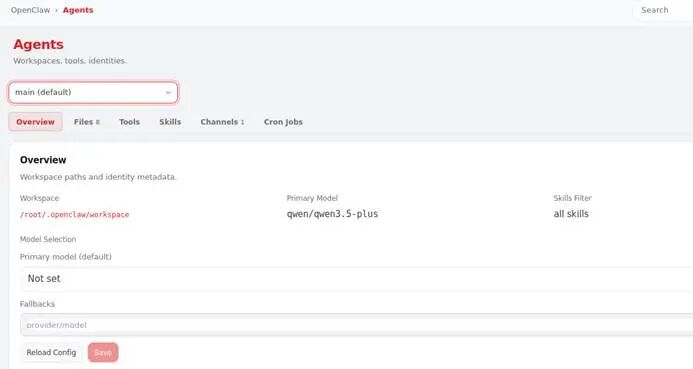
Task: Go to the Cron Jobs tab
Action: (283, 122)
